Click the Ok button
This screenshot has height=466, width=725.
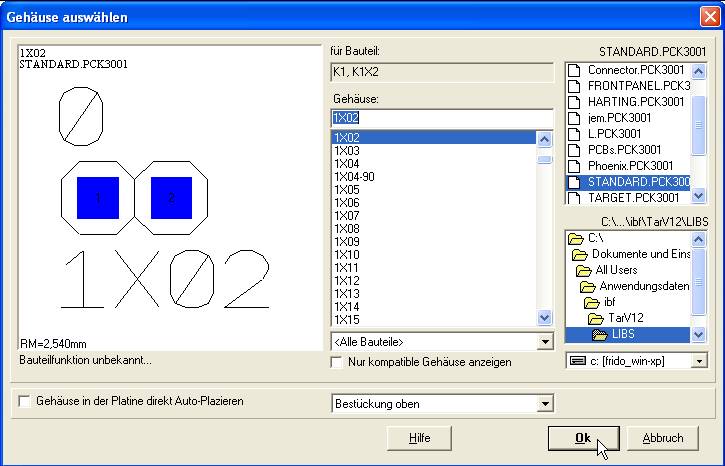(583, 438)
